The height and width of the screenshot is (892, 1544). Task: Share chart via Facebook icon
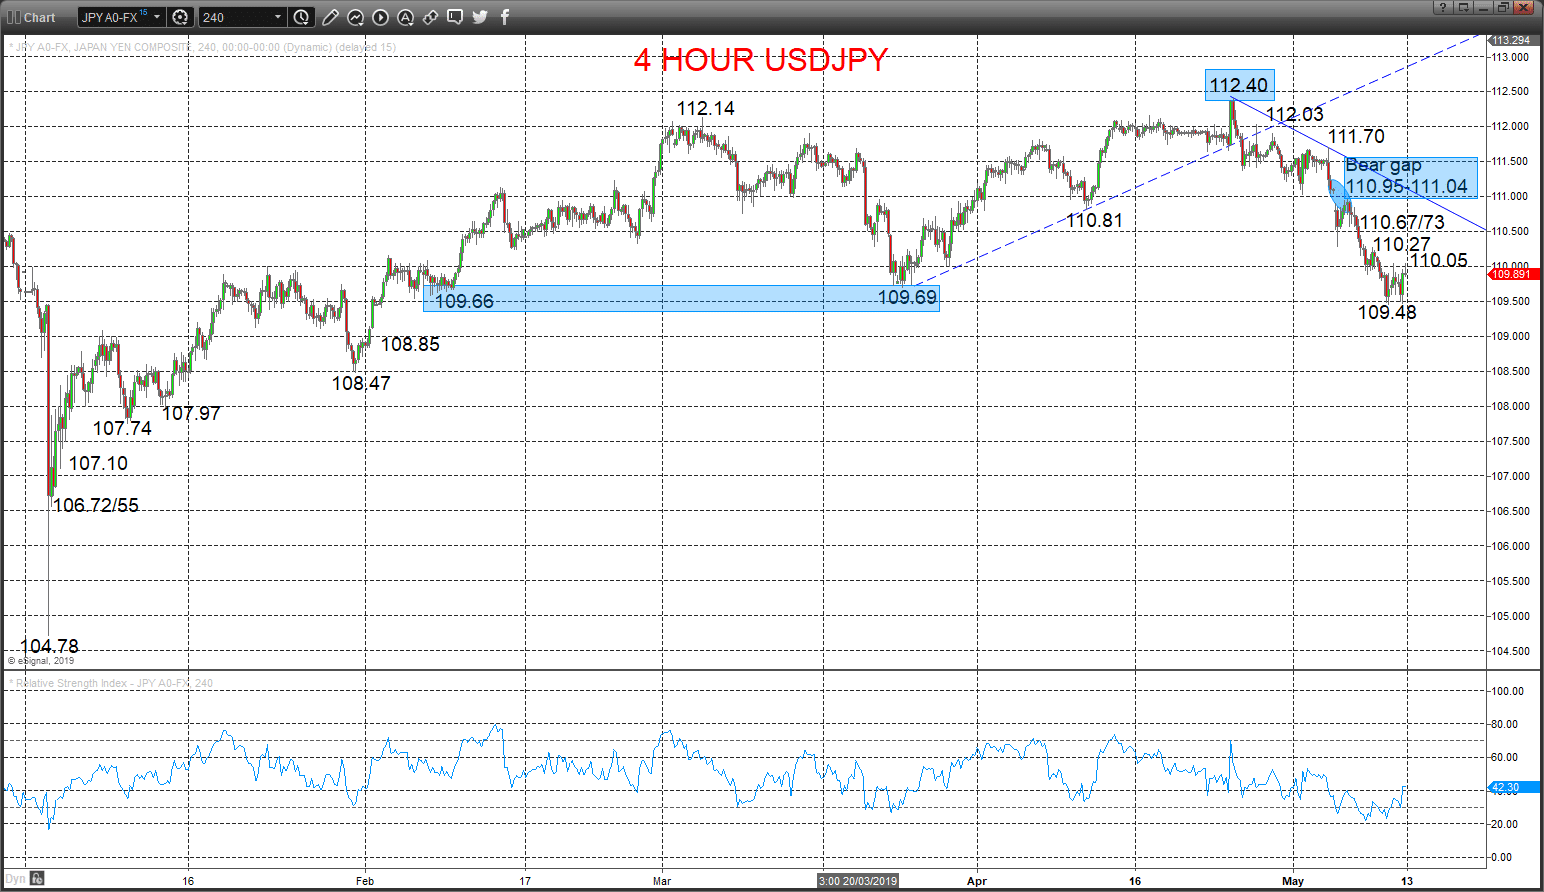504,17
